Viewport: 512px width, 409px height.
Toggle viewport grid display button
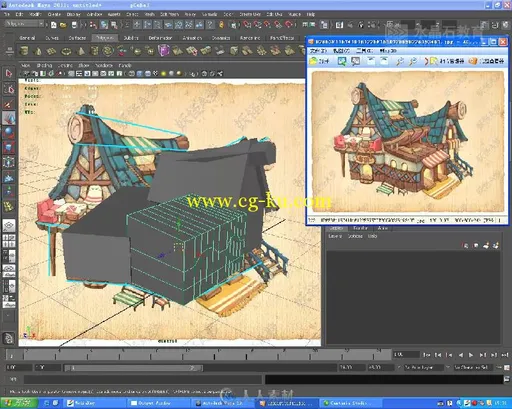tap(71, 74)
